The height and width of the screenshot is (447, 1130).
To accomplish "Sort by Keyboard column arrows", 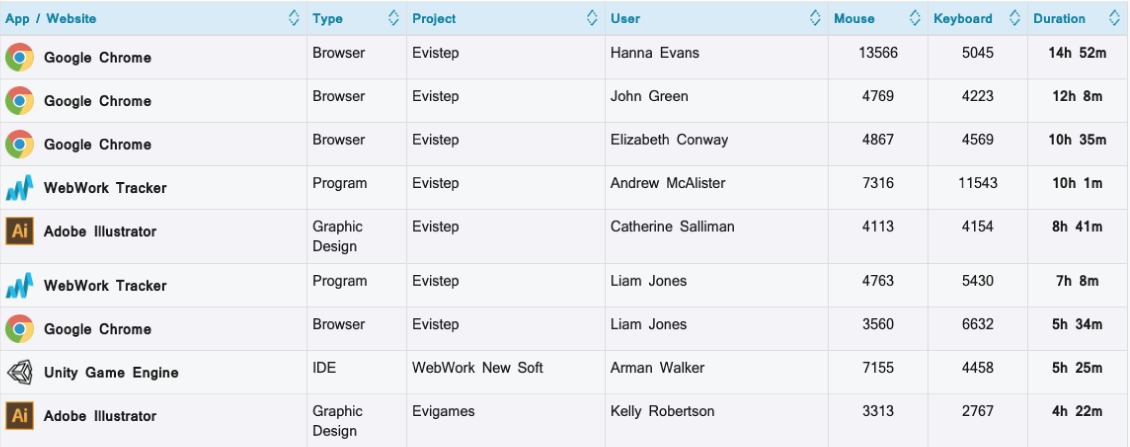I will (x=1015, y=18).
